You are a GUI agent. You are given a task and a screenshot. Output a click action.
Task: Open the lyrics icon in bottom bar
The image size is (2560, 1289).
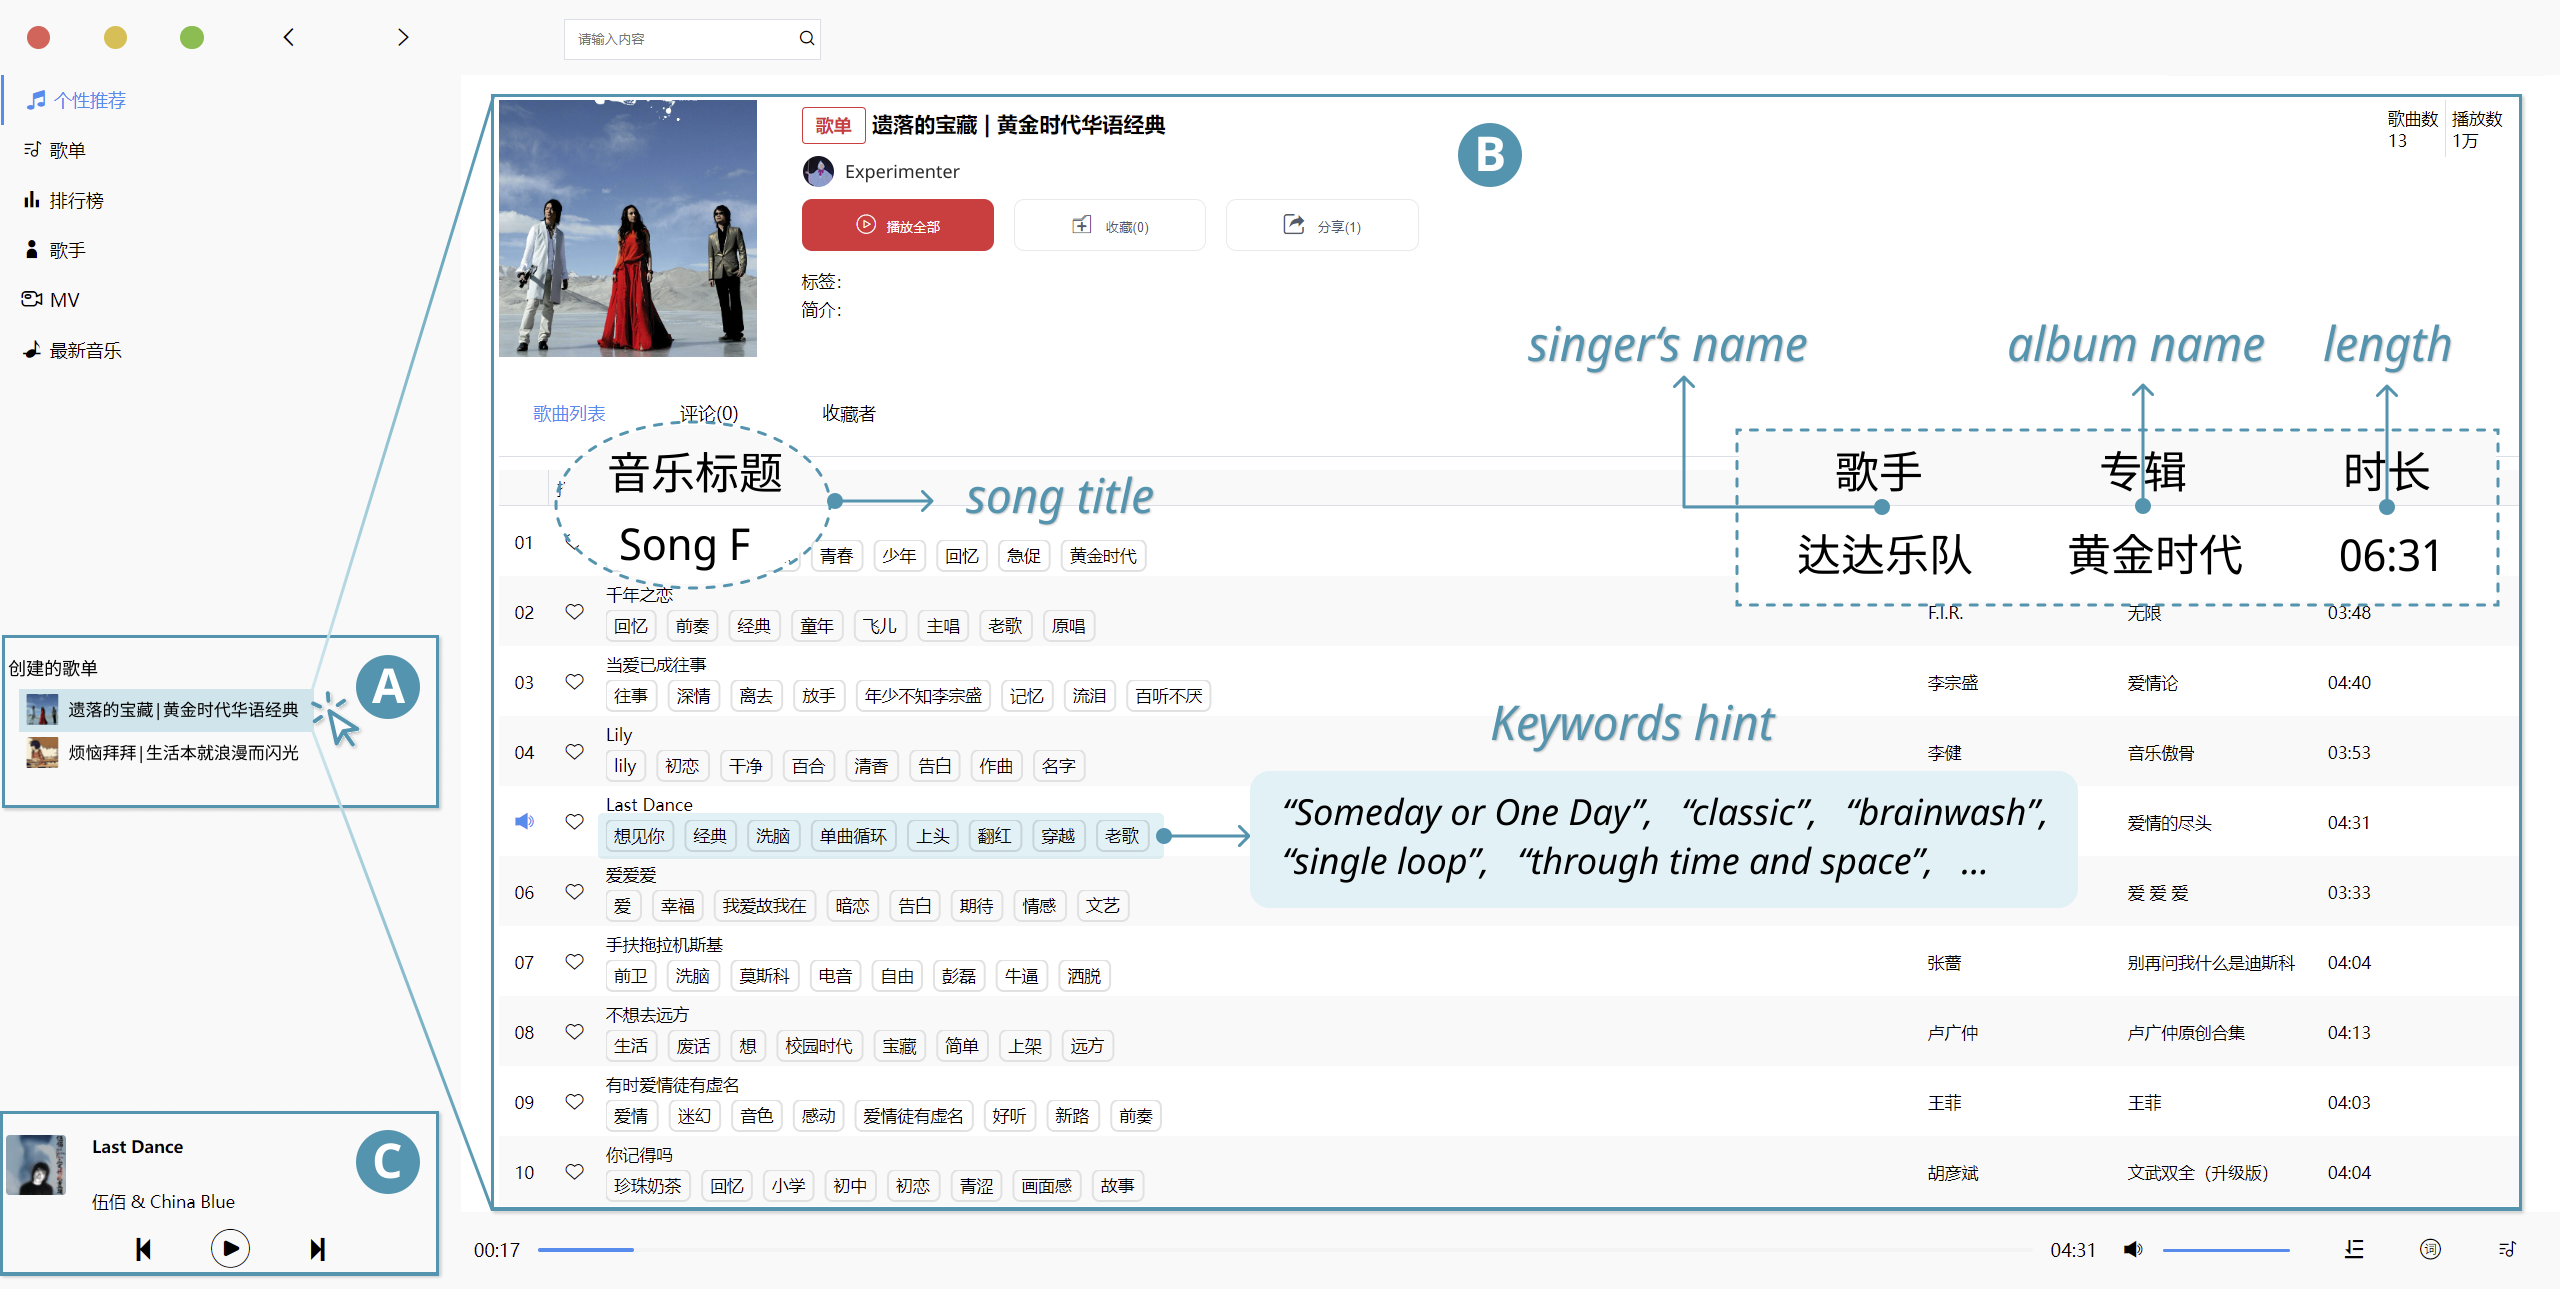point(2430,1249)
